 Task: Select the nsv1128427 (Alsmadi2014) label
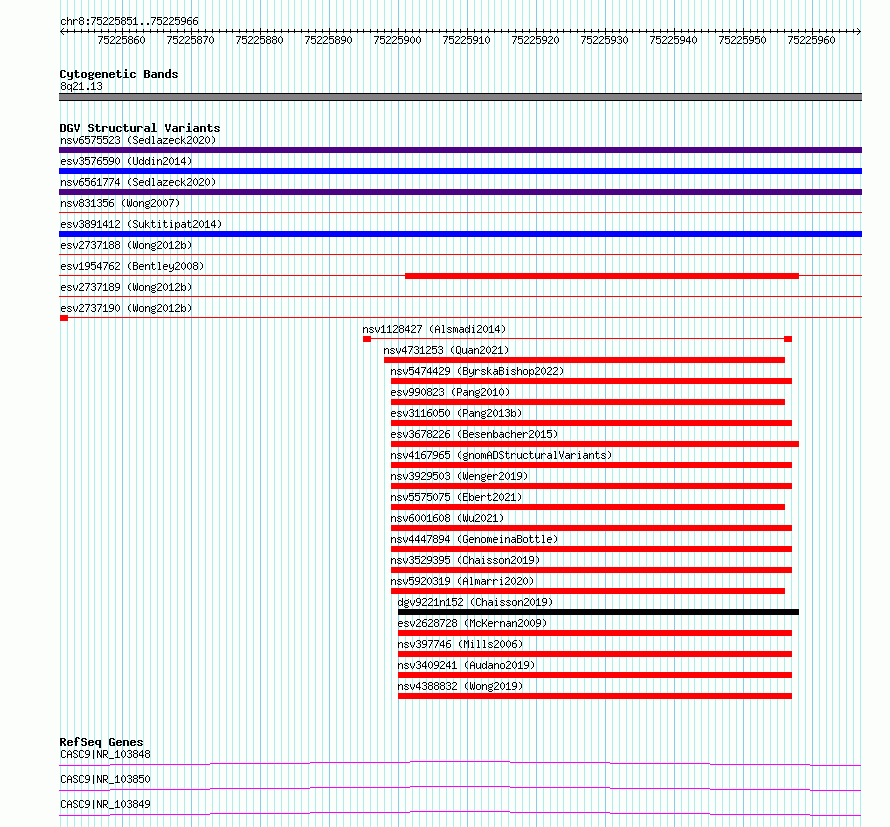pyautogui.click(x=434, y=329)
